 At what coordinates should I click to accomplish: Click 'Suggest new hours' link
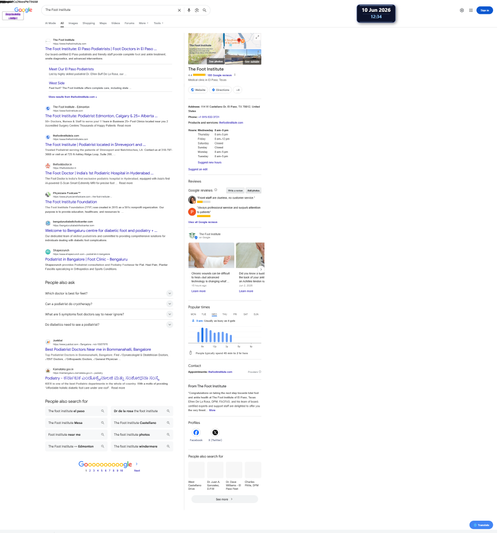(x=209, y=162)
